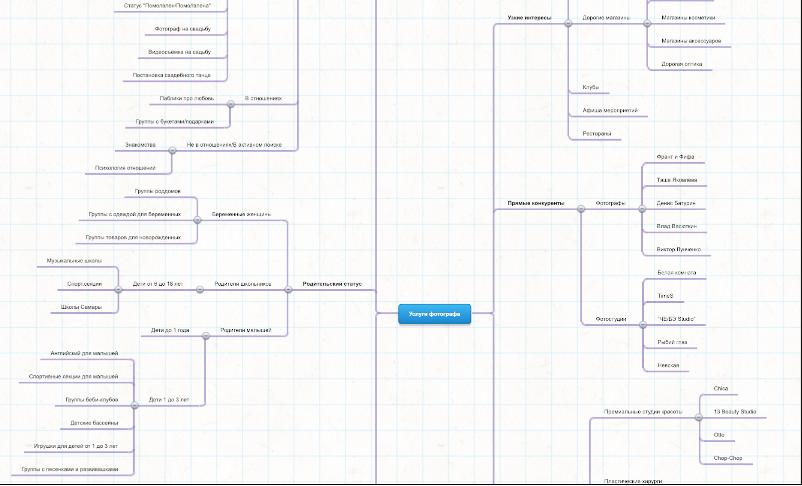The height and width of the screenshot is (486, 802).
Task: Collapse the 'Прямые конкуренты' branch circle
Action: 581,210
